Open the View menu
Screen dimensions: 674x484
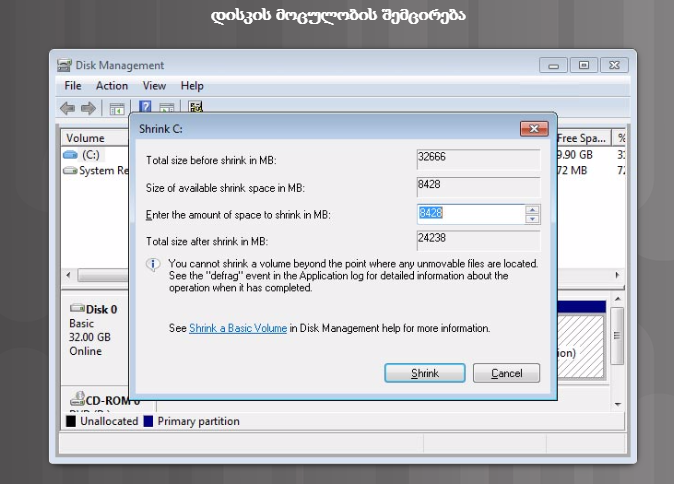pos(154,86)
